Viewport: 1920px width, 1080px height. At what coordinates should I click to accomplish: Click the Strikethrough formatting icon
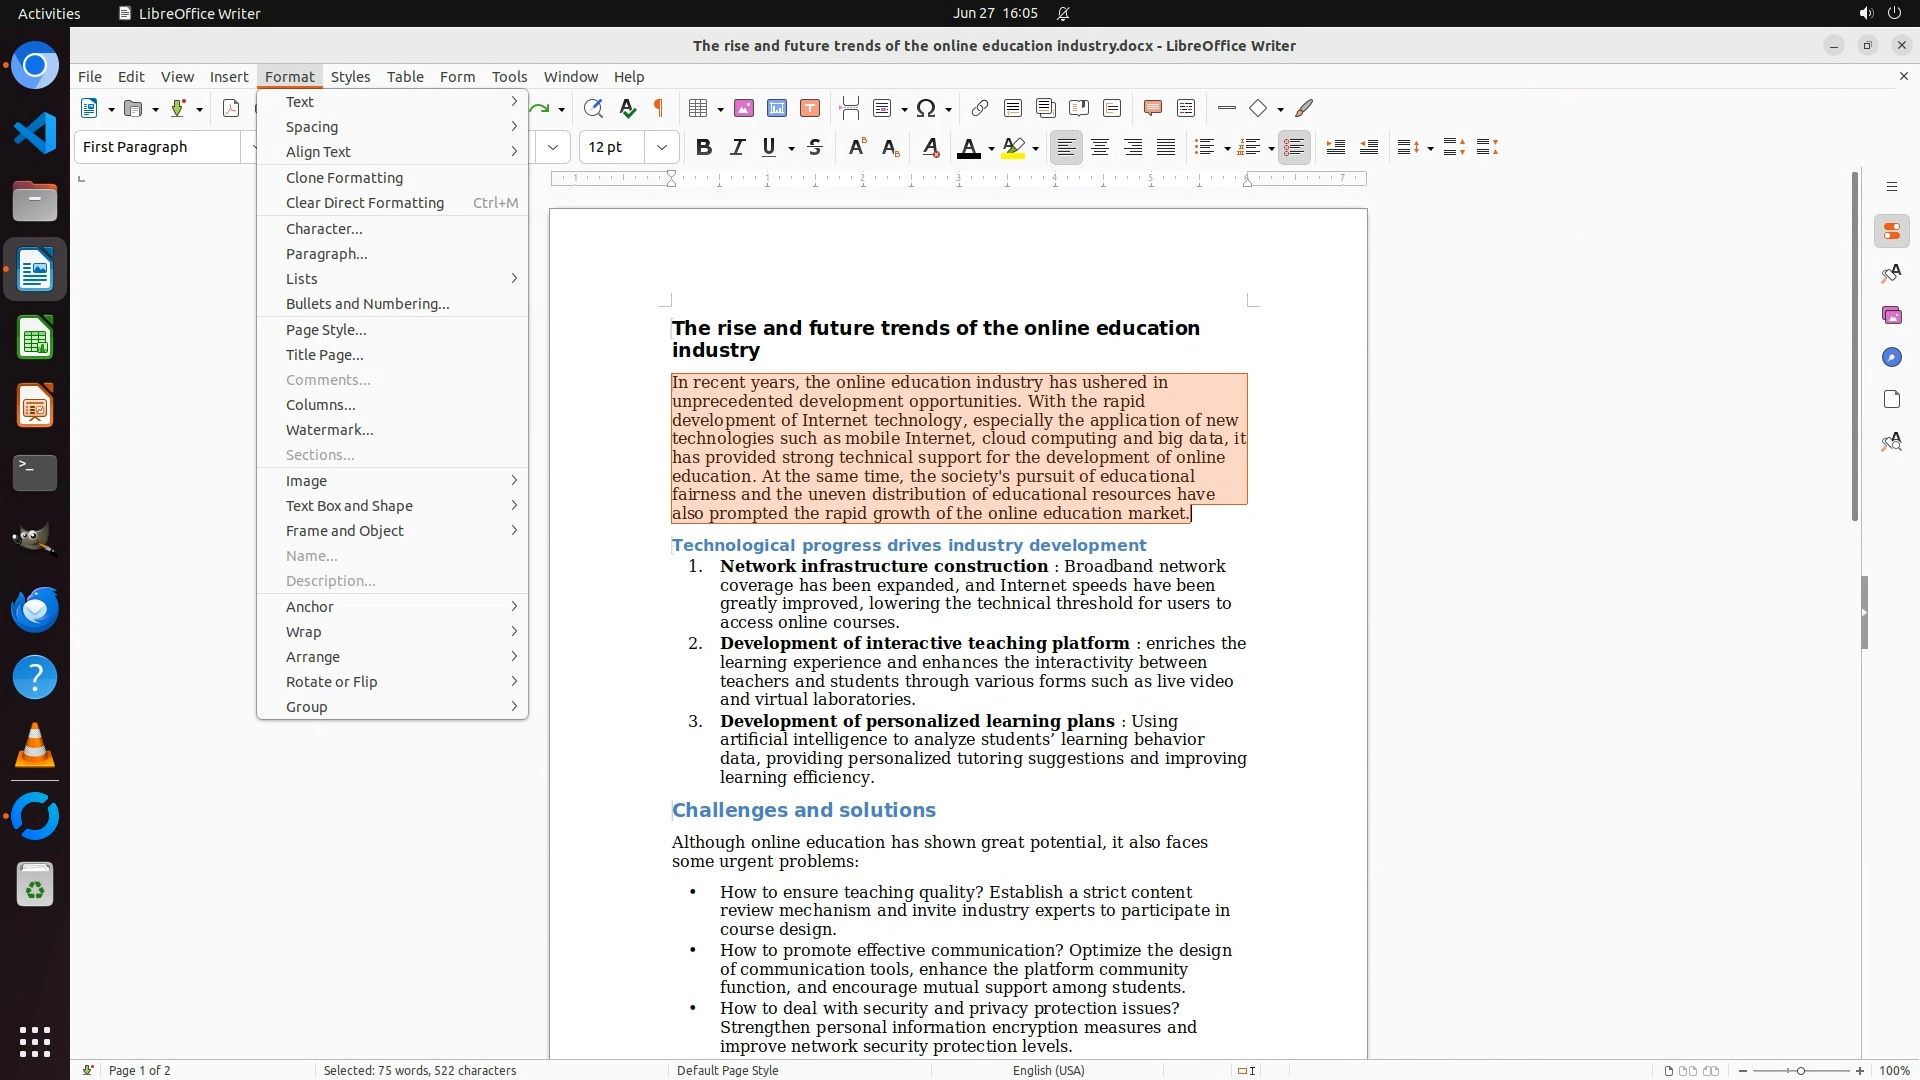coord(815,147)
